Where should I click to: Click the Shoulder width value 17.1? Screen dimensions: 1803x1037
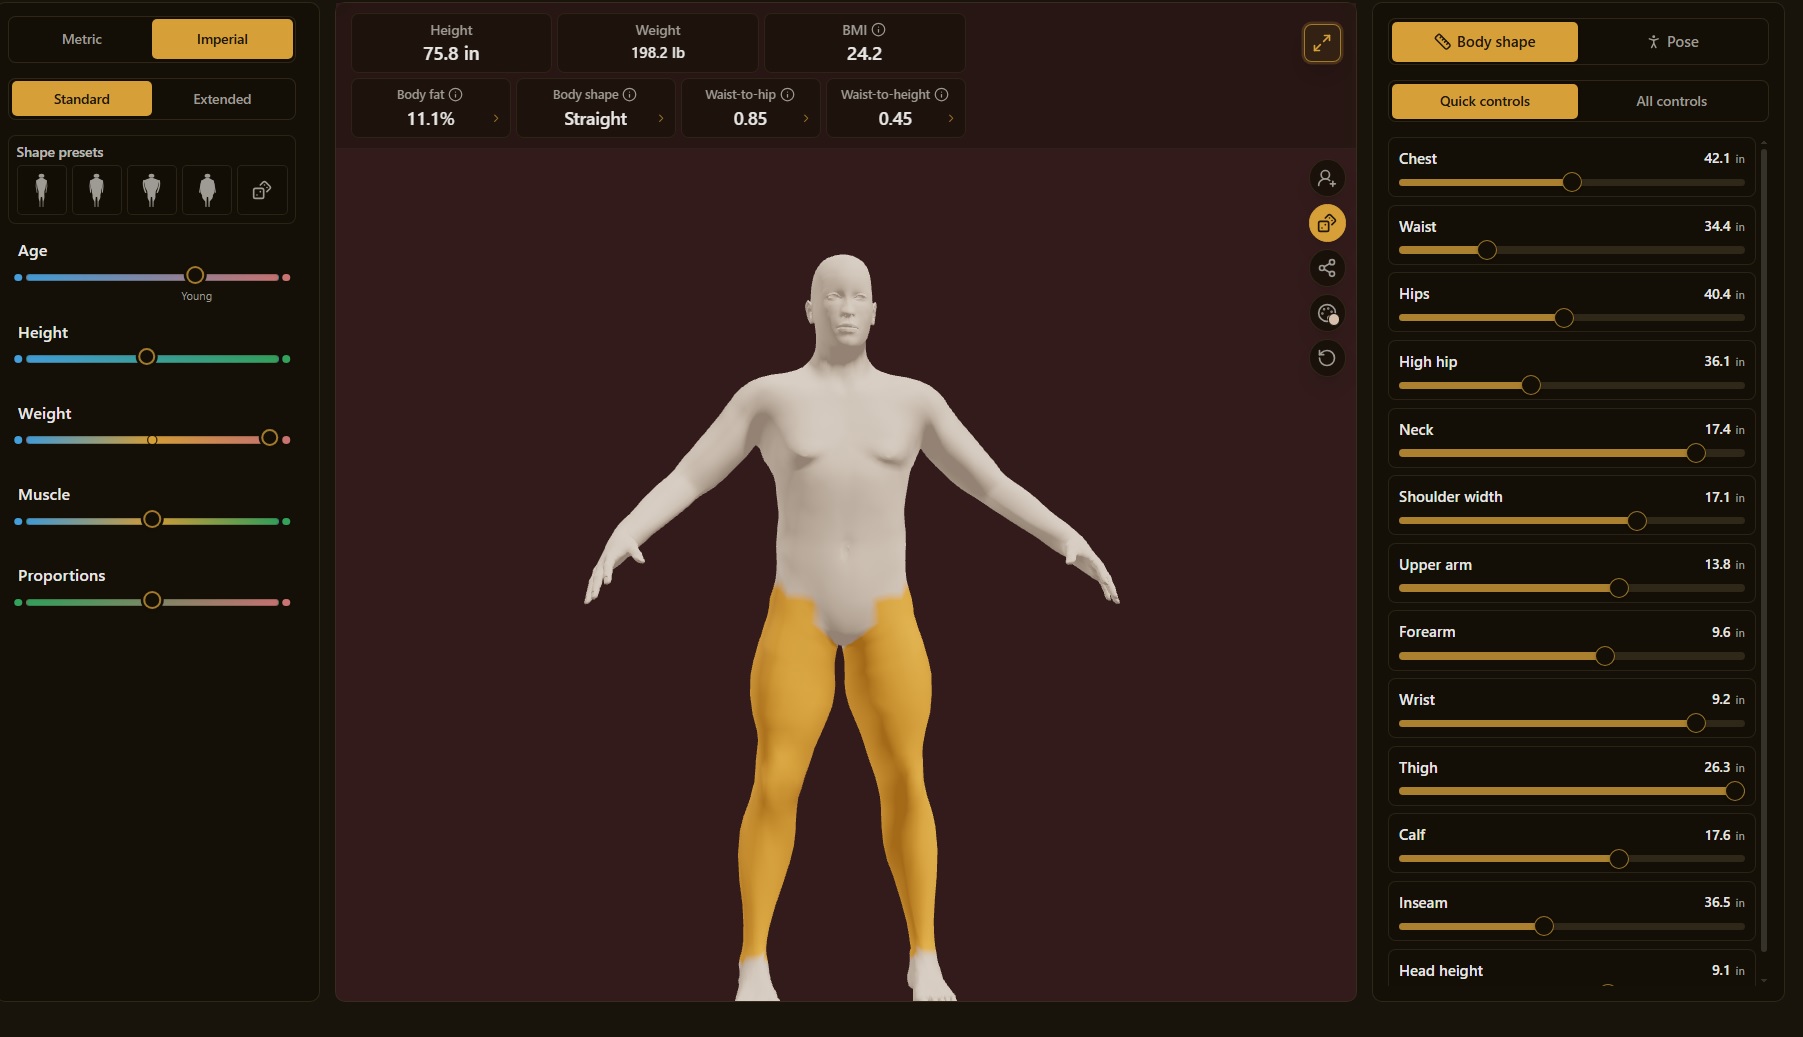tap(1717, 497)
